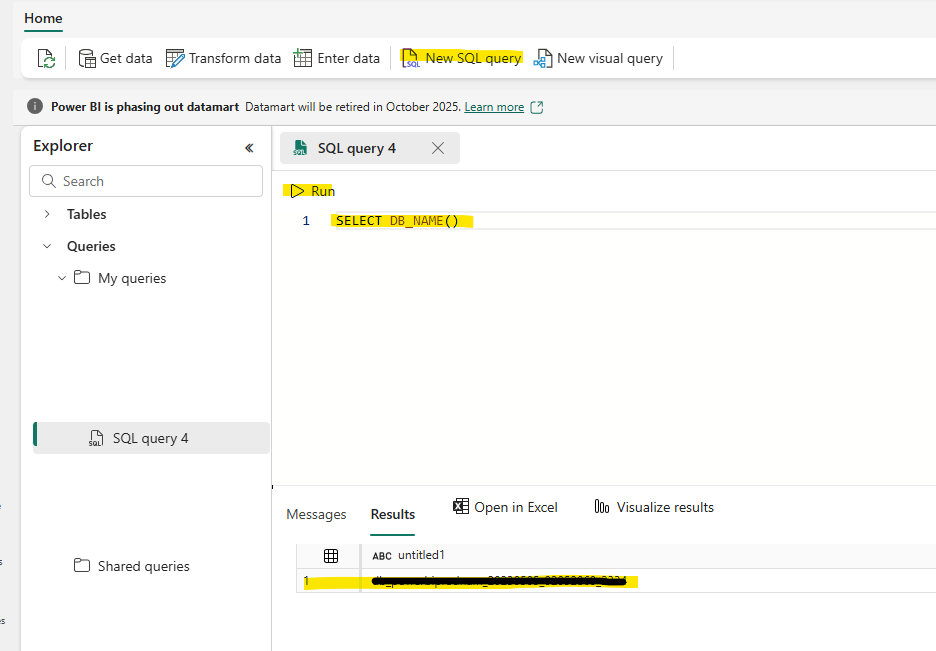This screenshot has width=936, height=651.
Task: Select the untitled1 column header
Action: point(408,555)
